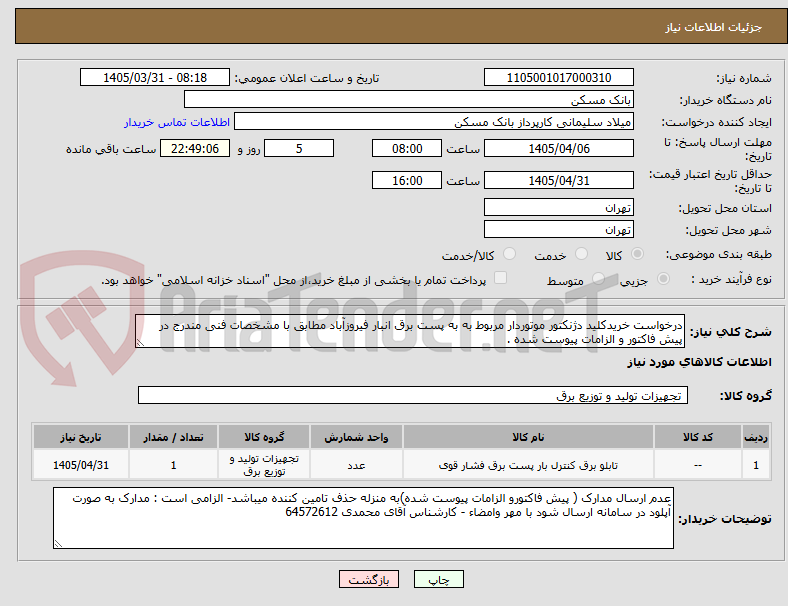Click the need number field 1105001017000310
Image resolution: width=788 pixels, height=606 pixels.
[558, 77]
